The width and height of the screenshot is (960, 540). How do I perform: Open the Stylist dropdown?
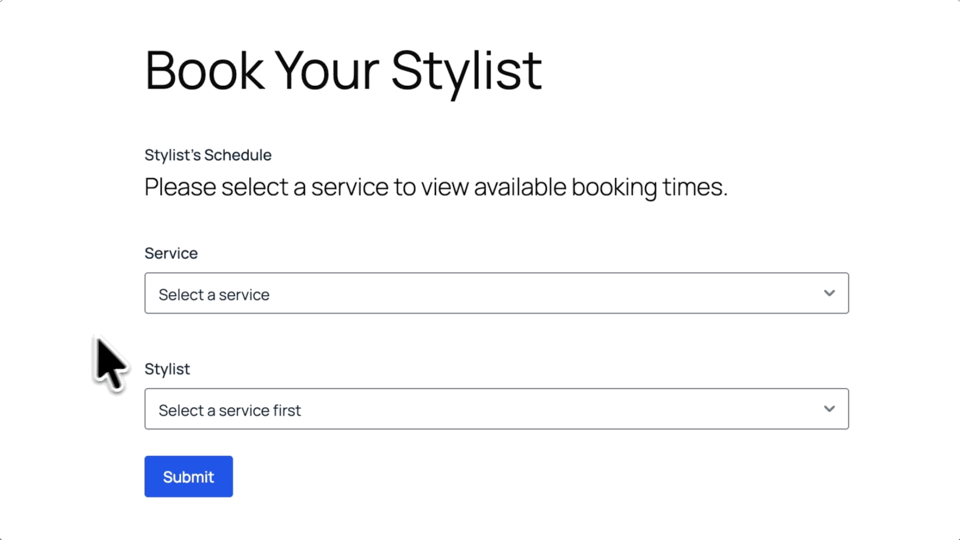pos(496,409)
